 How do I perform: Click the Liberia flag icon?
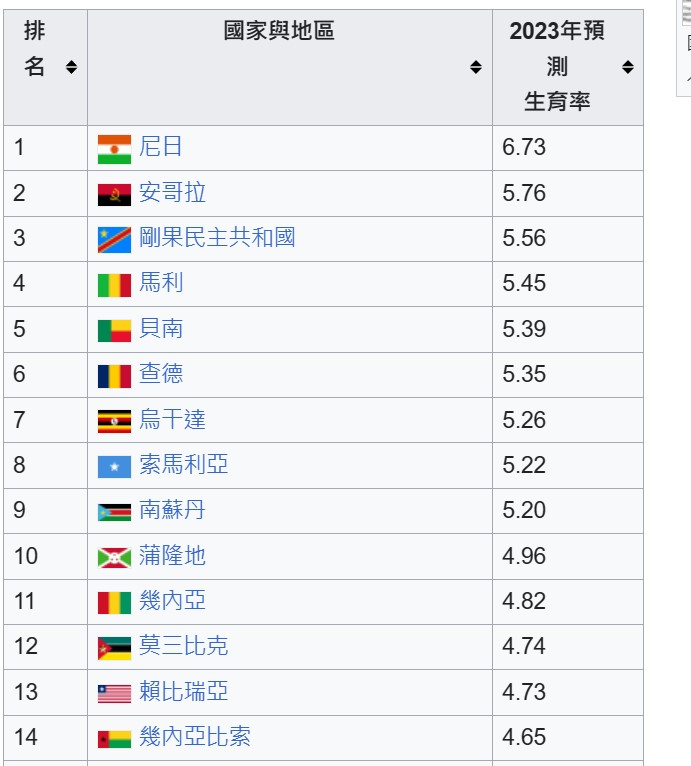(114, 694)
